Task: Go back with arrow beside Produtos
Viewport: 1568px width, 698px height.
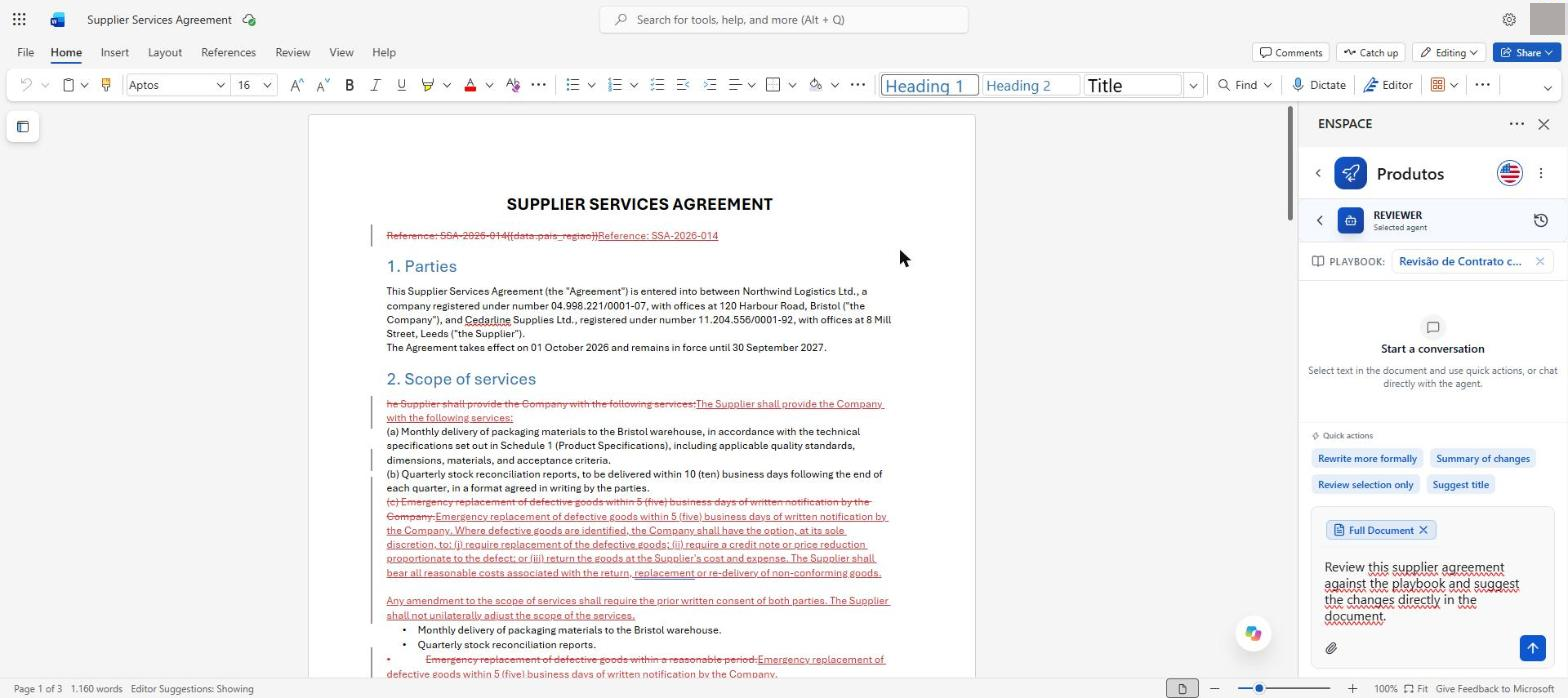Action: tap(1318, 173)
